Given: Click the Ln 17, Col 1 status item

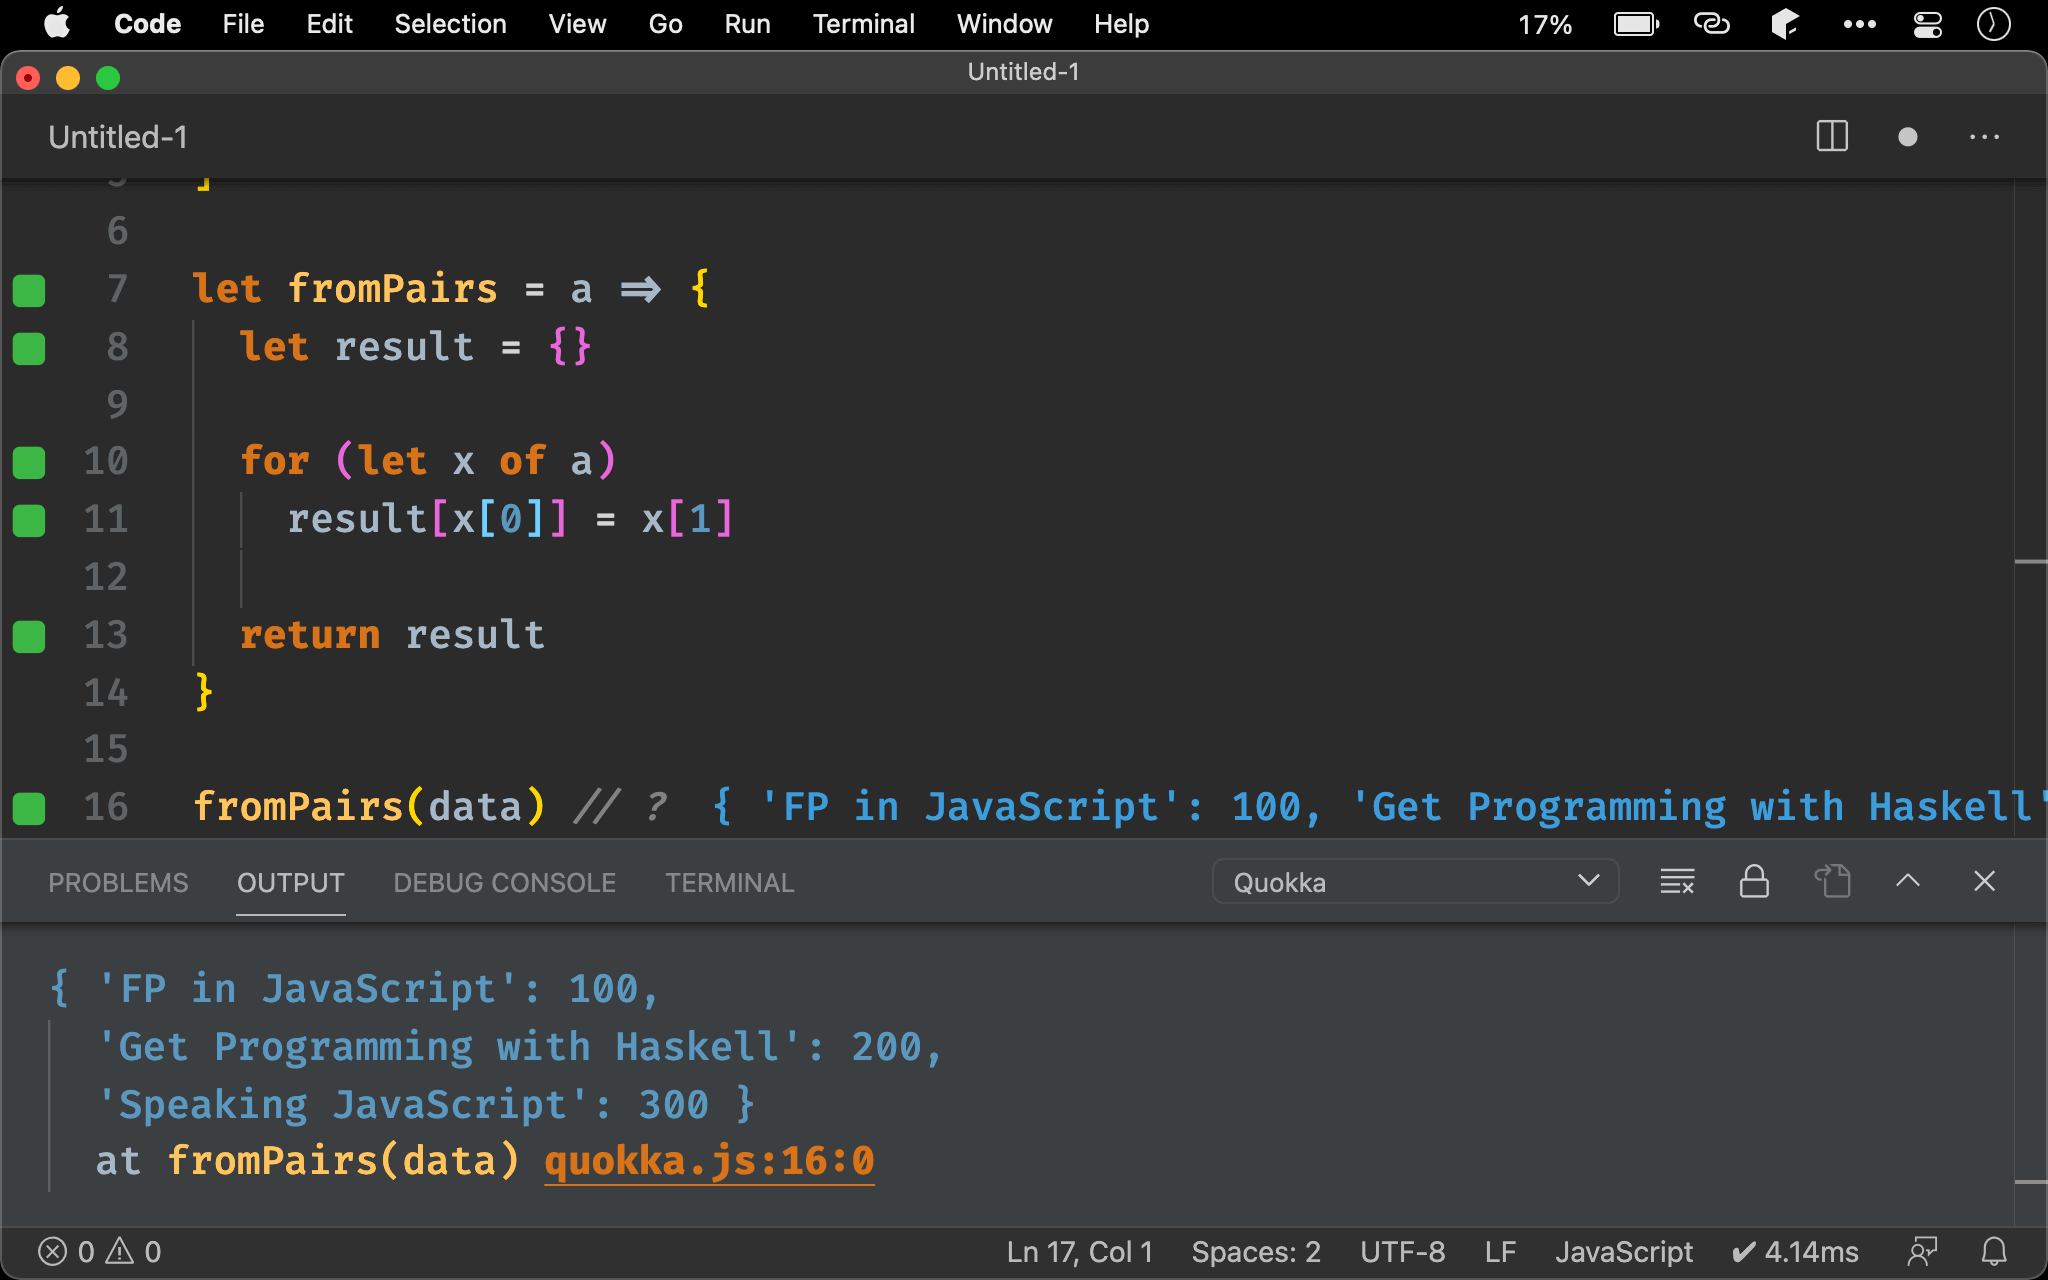Looking at the screenshot, I should click(1079, 1252).
